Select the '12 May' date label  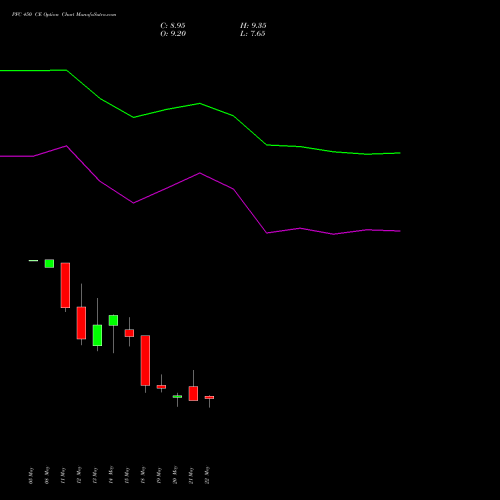point(79,475)
